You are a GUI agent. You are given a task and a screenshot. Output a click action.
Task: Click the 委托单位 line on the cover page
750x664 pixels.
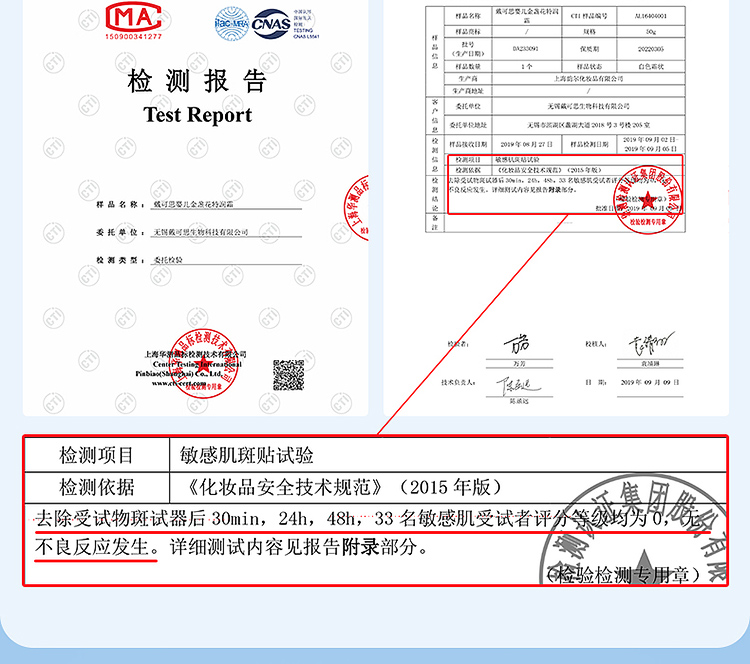click(x=199, y=232)
